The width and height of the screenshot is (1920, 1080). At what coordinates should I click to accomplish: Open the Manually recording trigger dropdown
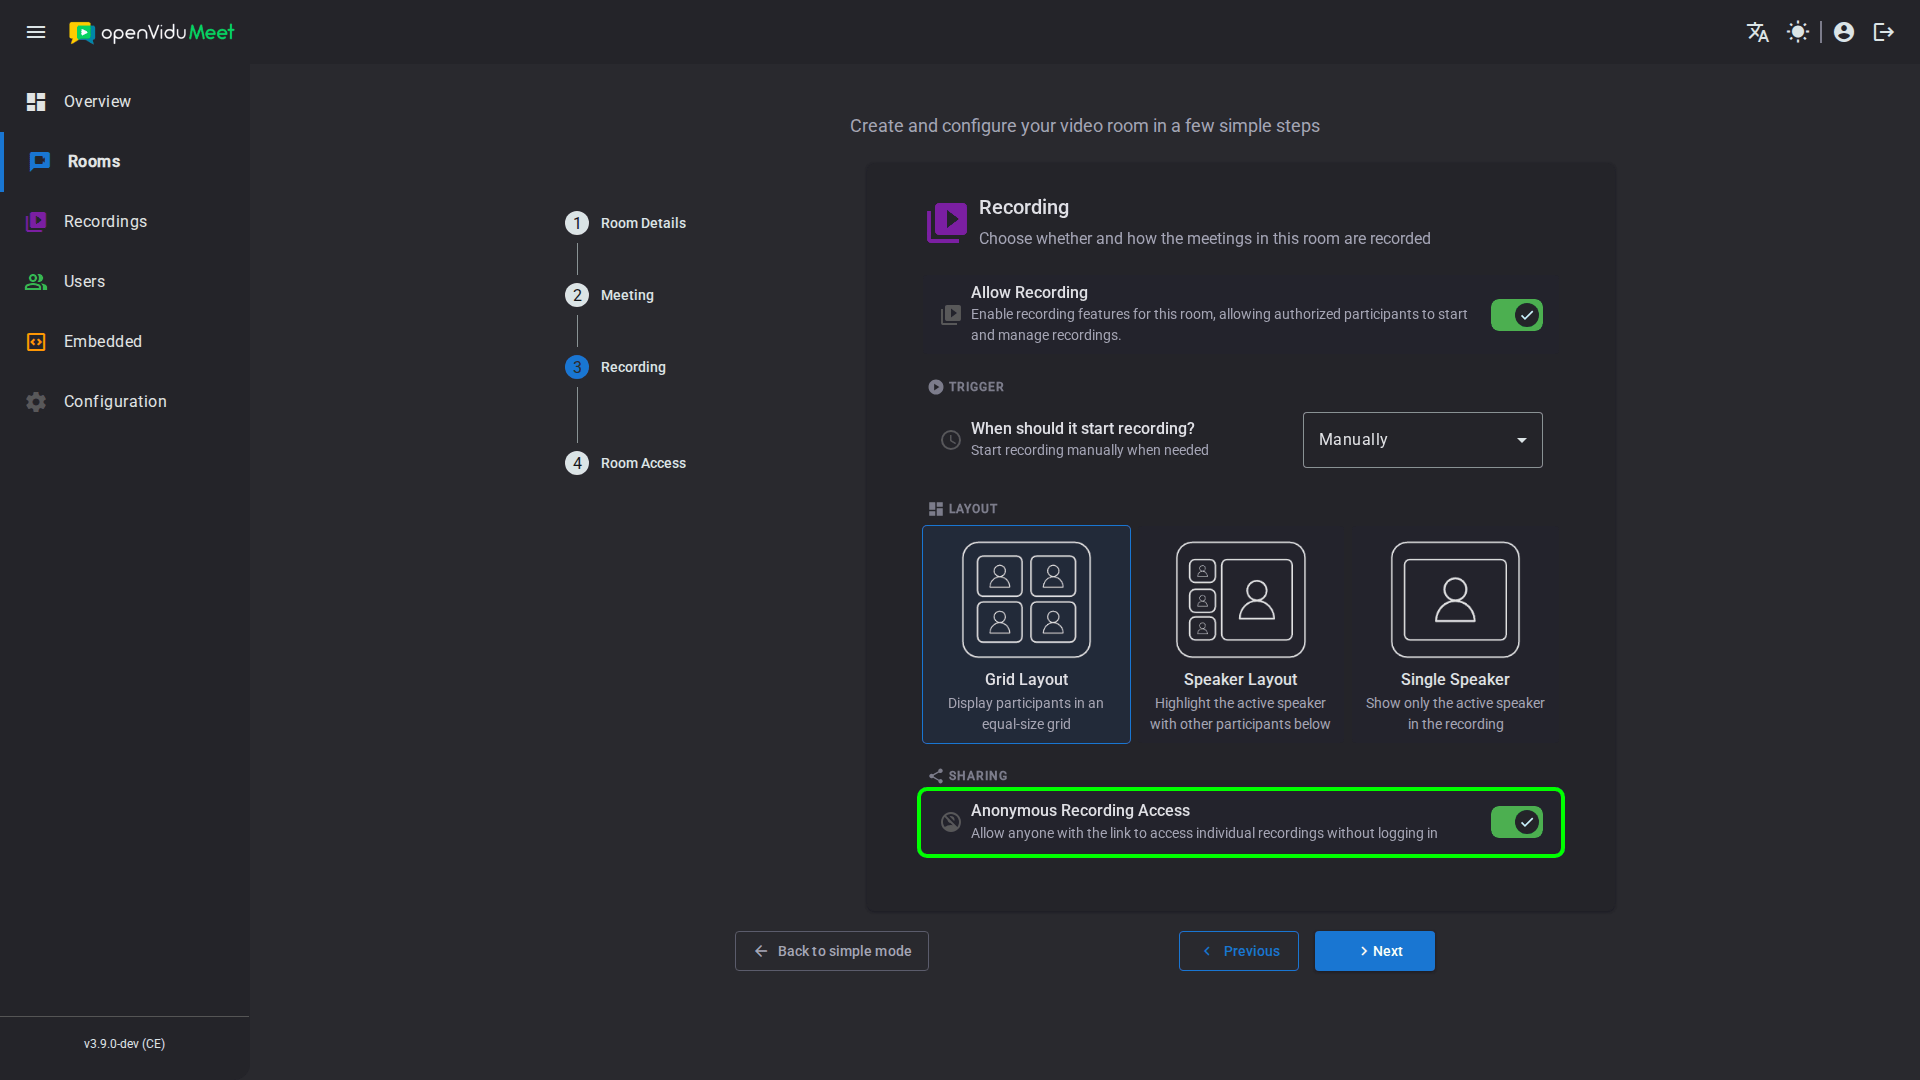click(x=1422, y=440)
